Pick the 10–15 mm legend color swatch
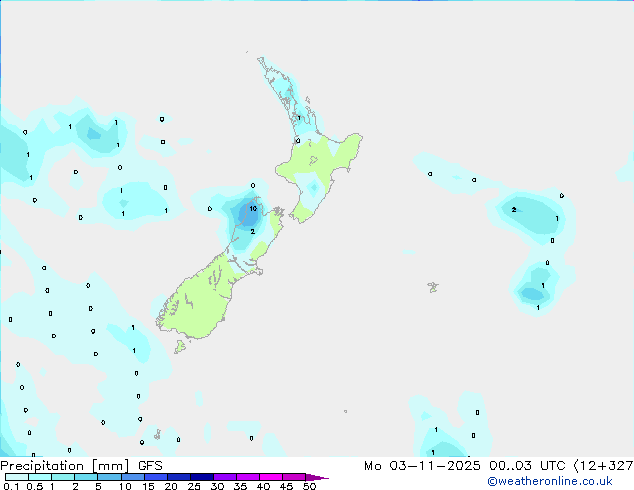Screen dimensions: 634x490 [x=132, y=477]
